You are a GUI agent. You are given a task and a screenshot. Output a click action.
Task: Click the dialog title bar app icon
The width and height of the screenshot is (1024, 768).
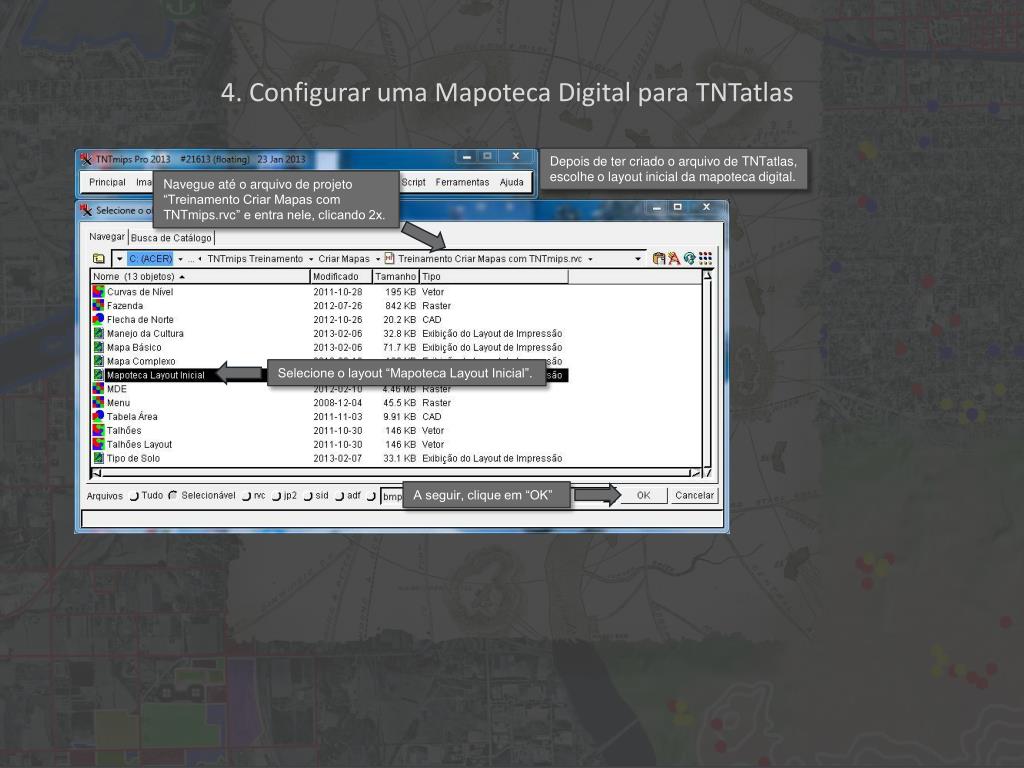coord(86,210)
